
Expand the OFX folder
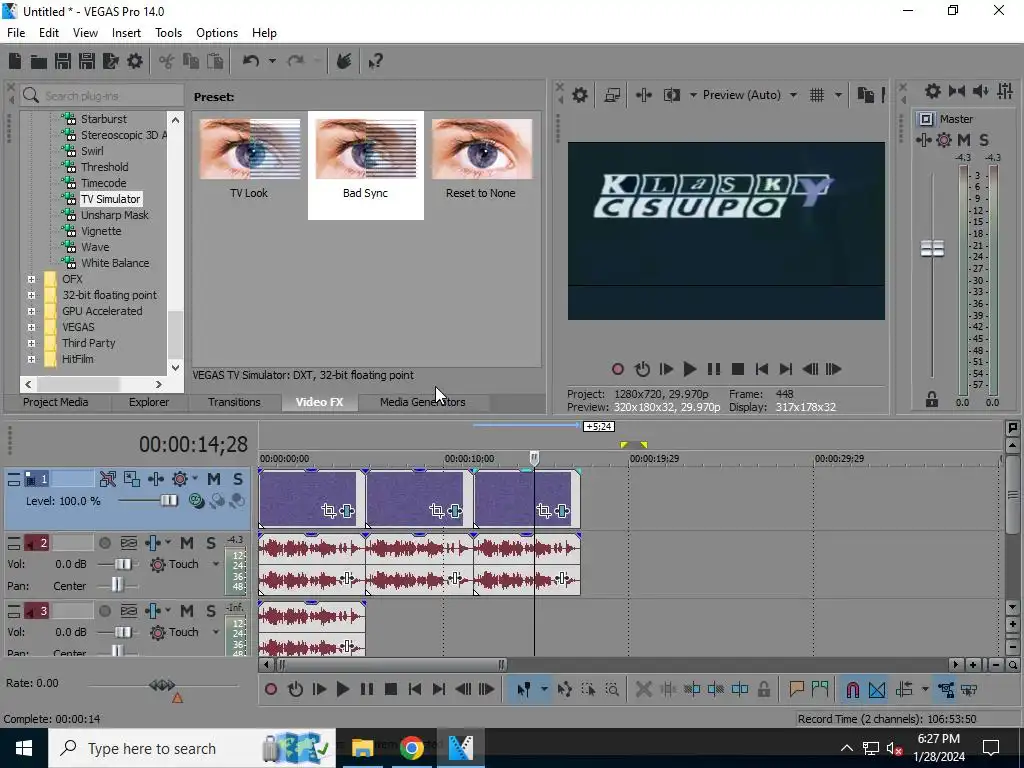point(31,280)
